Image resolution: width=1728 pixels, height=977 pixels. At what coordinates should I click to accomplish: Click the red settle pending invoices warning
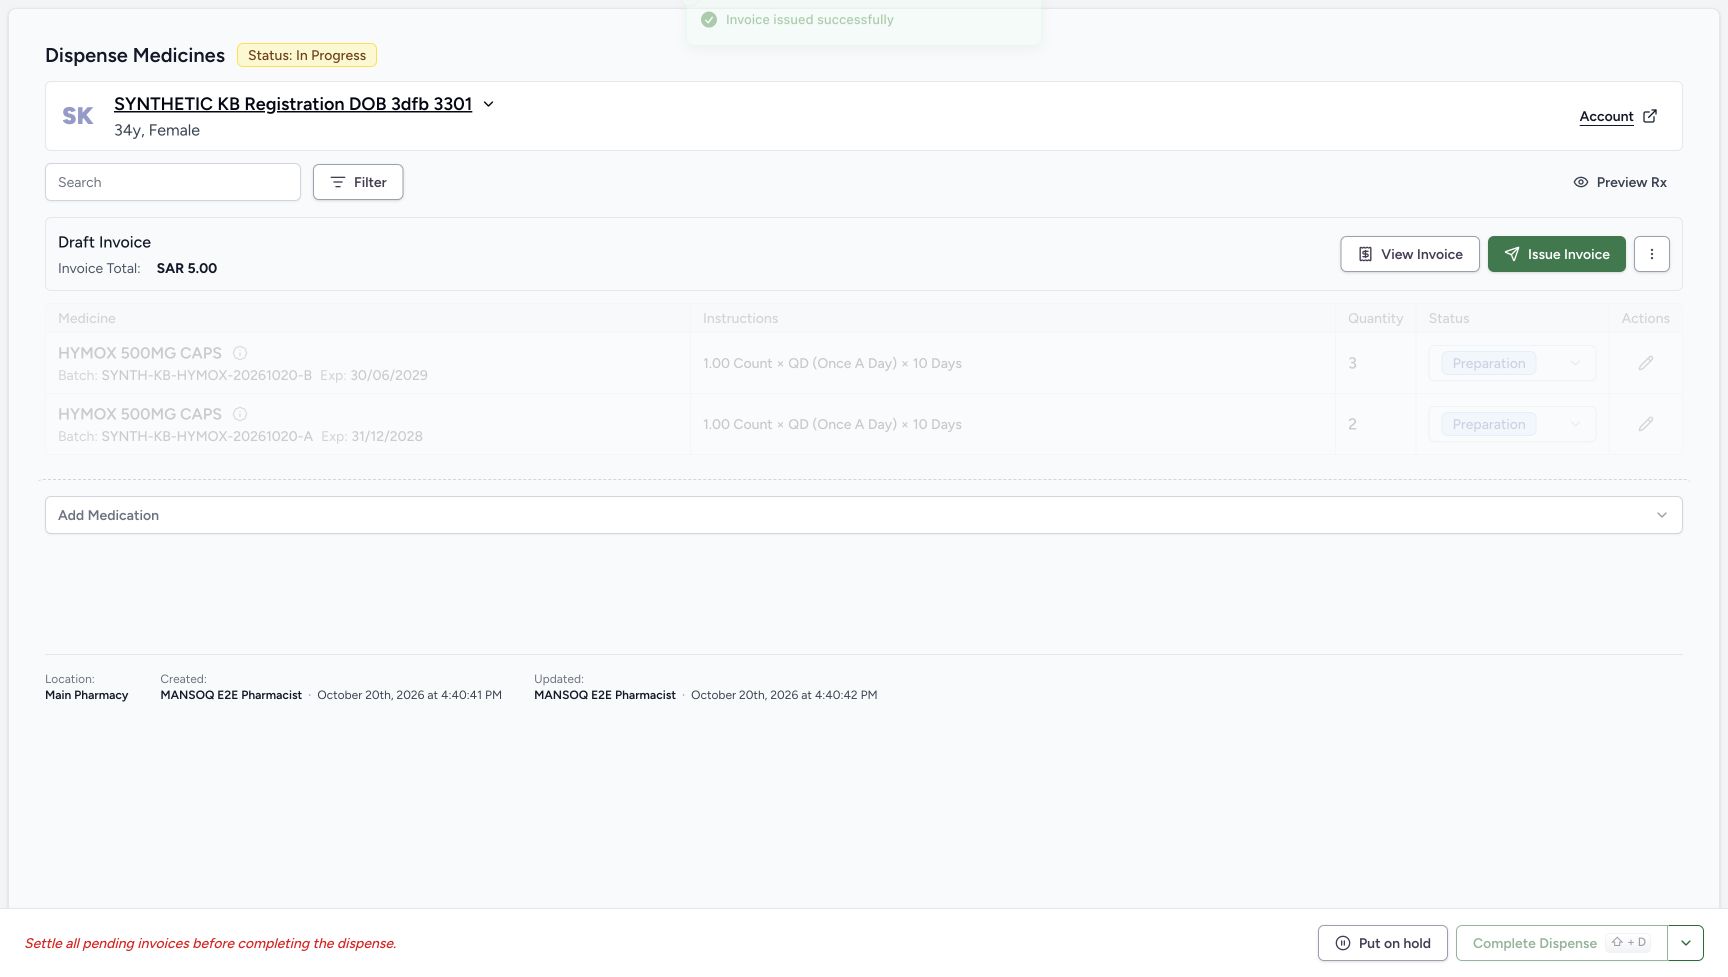[211, 943]
